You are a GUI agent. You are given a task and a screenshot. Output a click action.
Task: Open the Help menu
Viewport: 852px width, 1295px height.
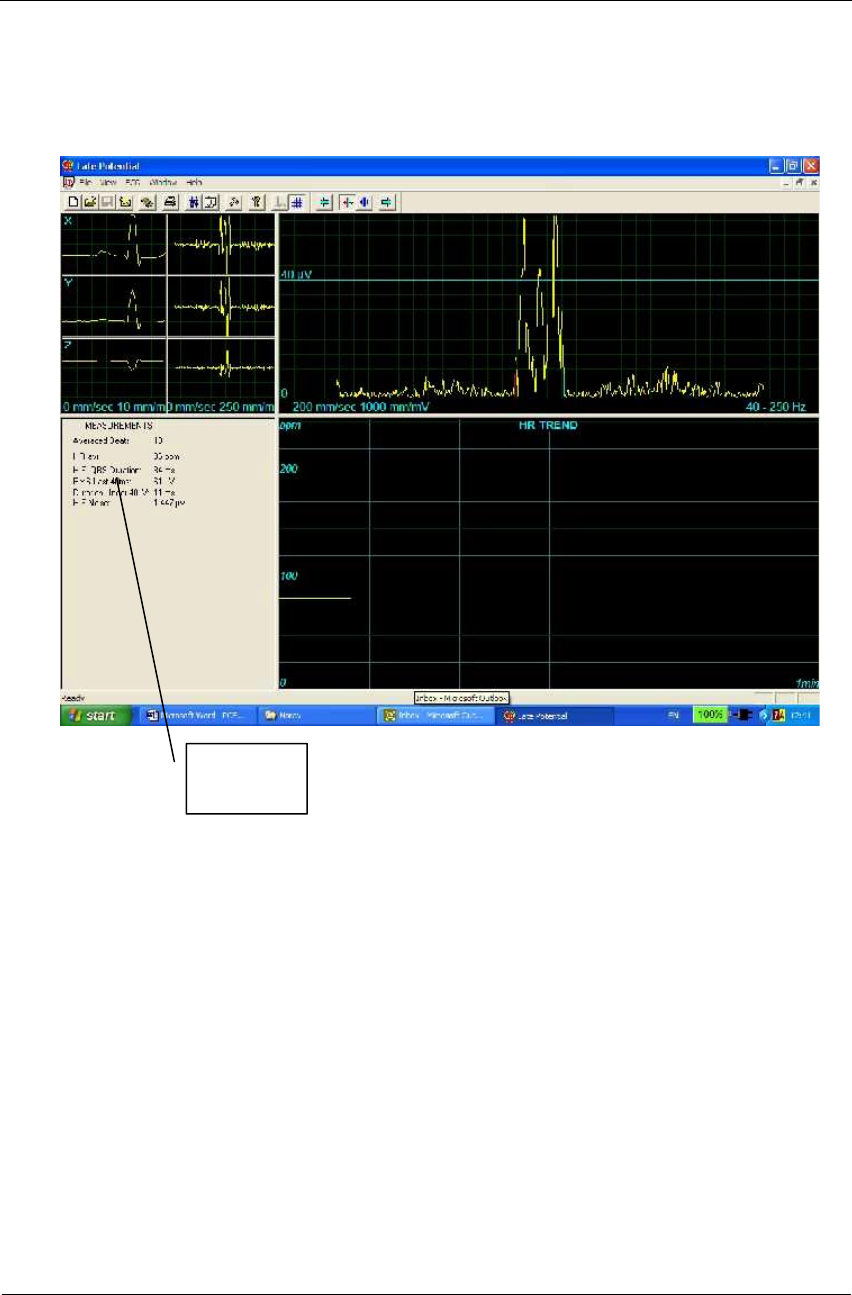194,183
